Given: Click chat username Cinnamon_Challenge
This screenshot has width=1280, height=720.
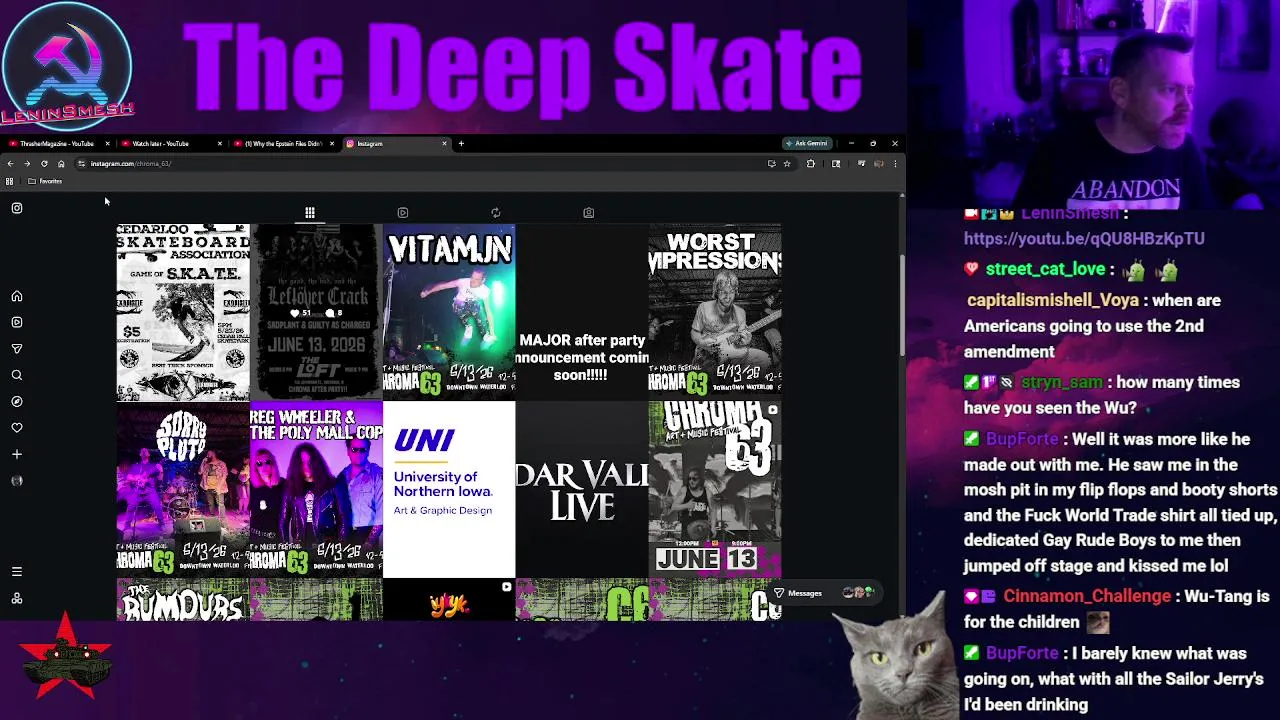Looking at the screenshot, I should (x=1087, y=596).
